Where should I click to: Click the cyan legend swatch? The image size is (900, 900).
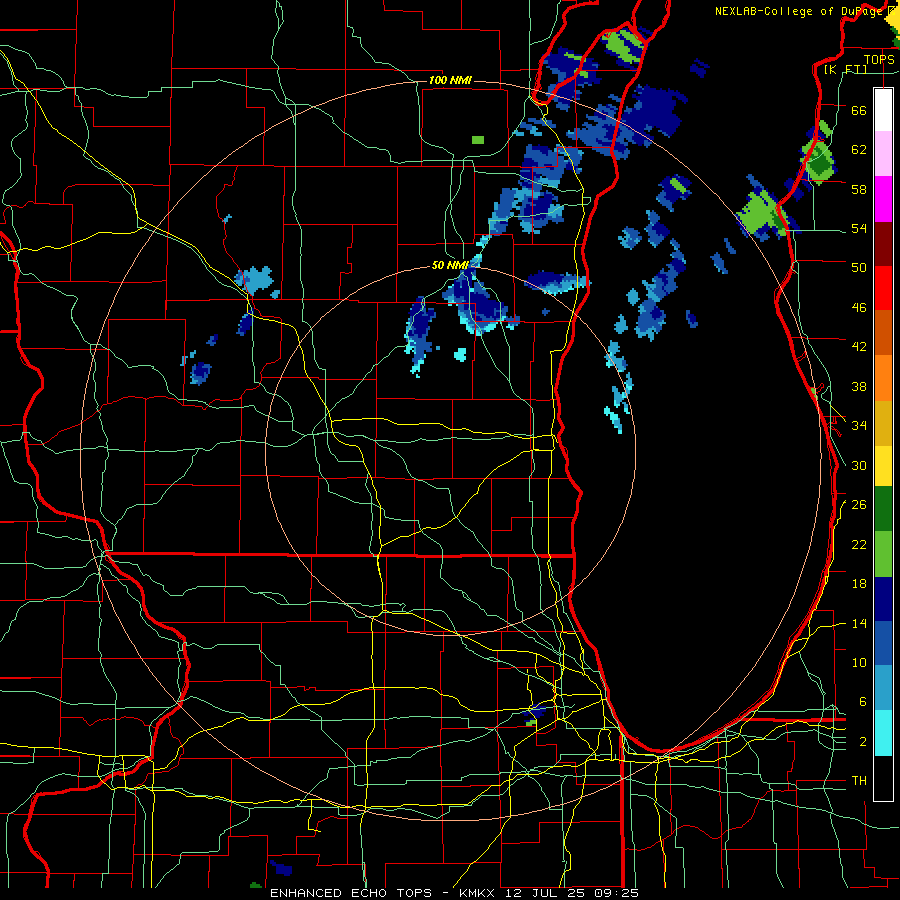(883, 733)
